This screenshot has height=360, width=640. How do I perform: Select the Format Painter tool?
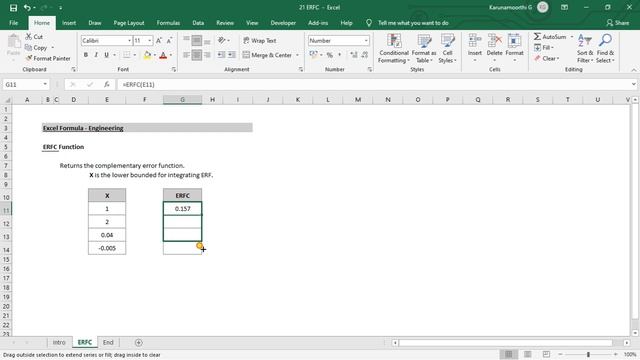point(48,58)
